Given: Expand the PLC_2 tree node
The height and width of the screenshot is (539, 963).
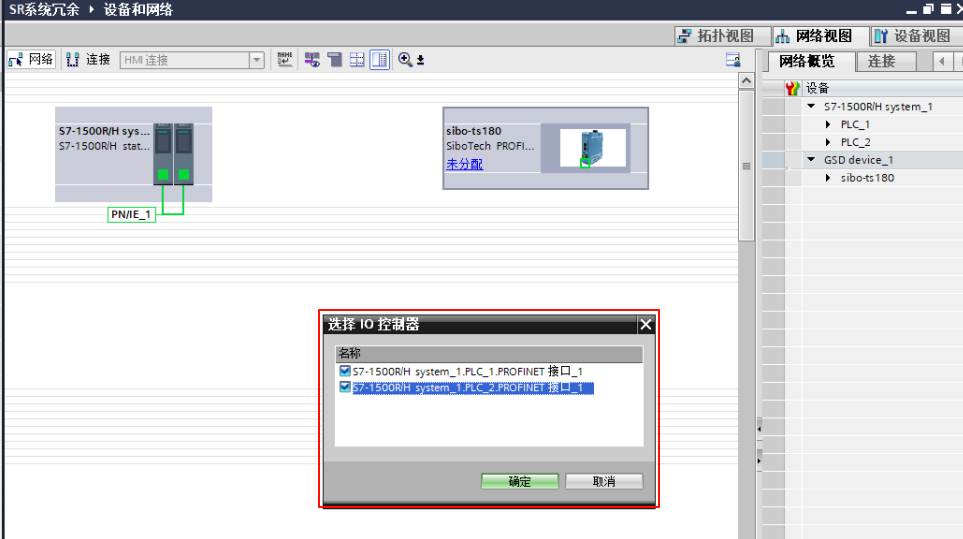Looking at the screenshot, I should [x=828, y=142].
